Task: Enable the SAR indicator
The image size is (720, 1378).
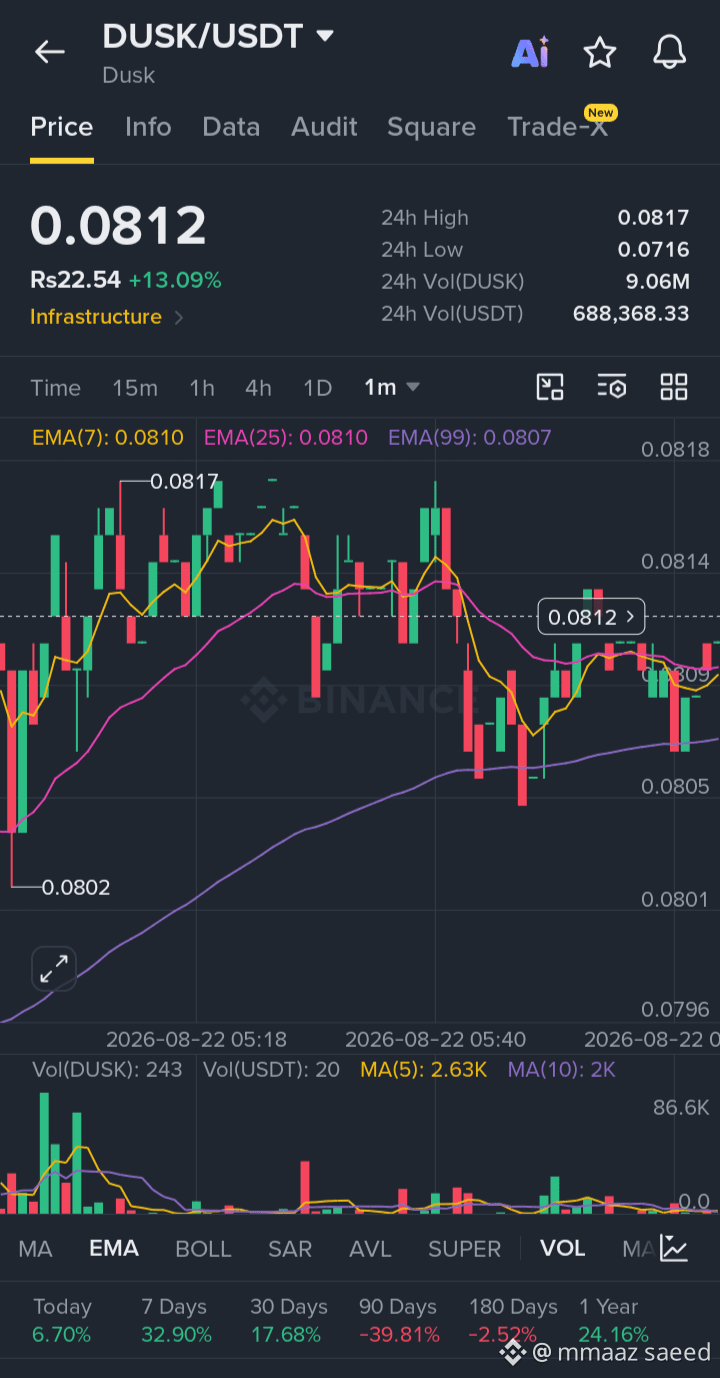Action: (290, 1249)
